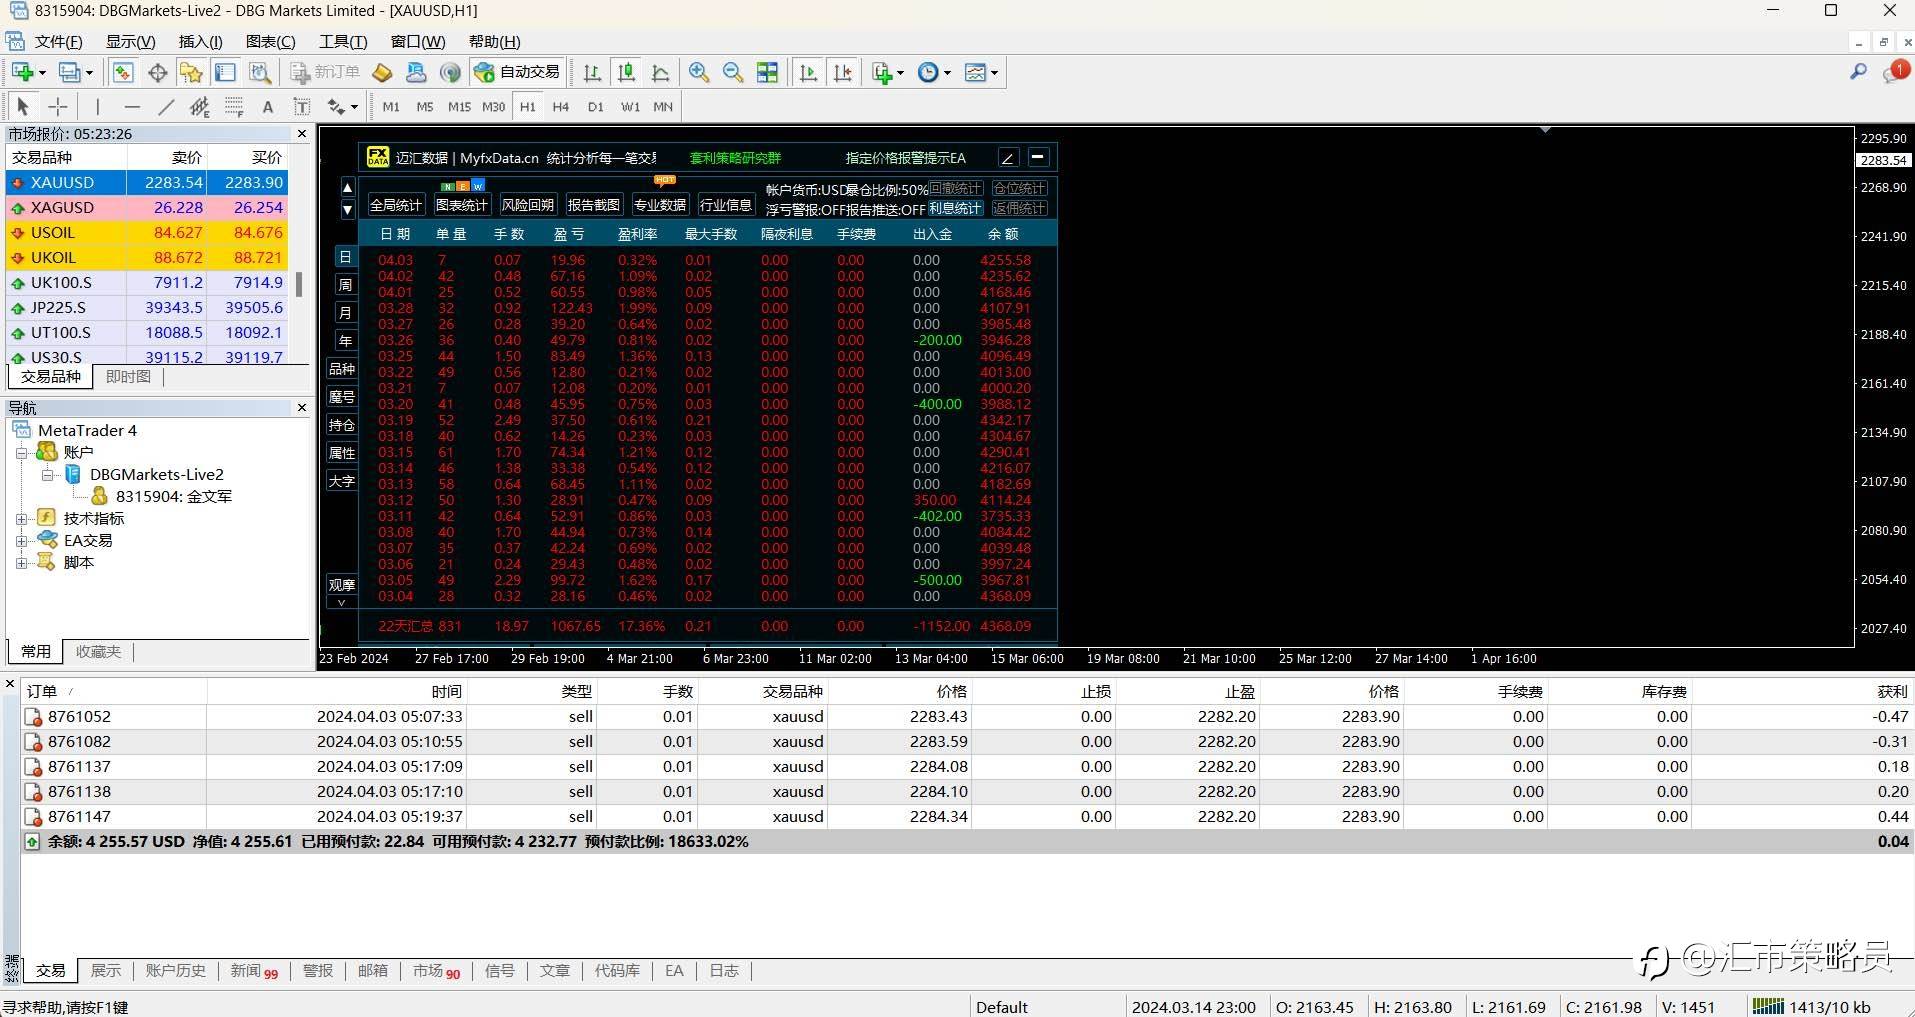Toggle the 自动交易 auto trading button
This screenshot has width=1915, height=1017.
point(518,72)
